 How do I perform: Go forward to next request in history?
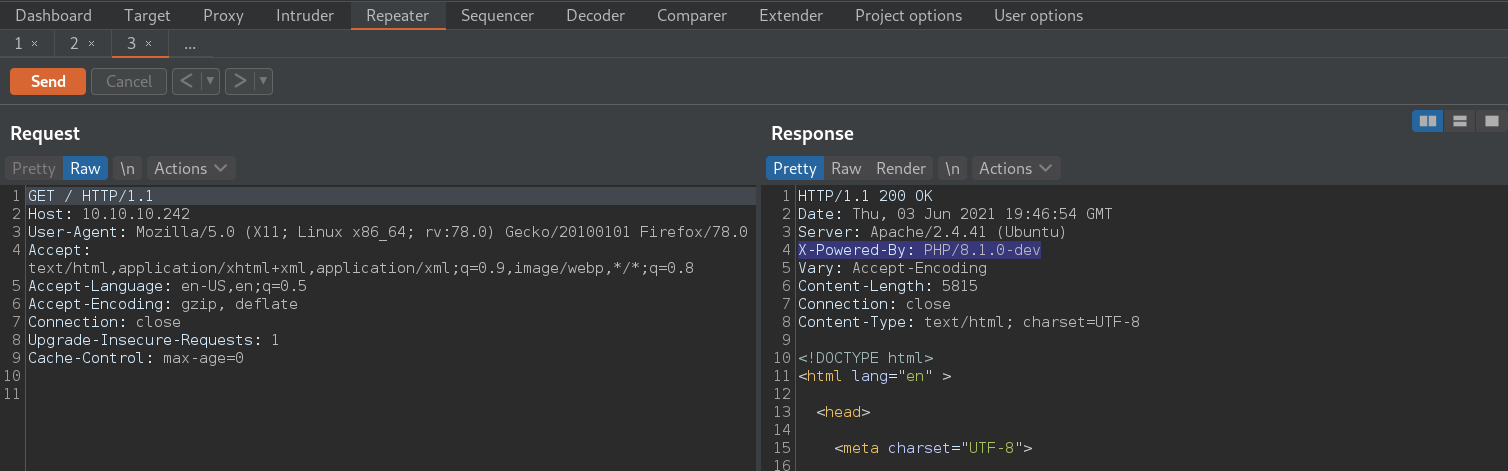click(x=240, y=81)
